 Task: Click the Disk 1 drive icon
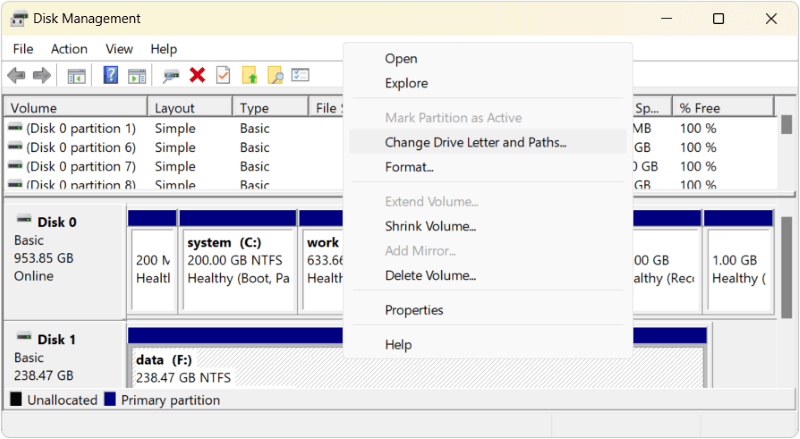pyautogui.click(x=23, y=336)
